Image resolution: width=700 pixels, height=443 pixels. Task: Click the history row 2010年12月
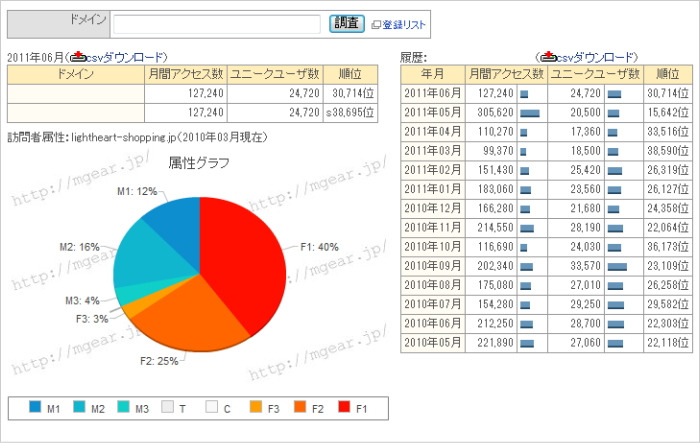[x=546, y=209]
